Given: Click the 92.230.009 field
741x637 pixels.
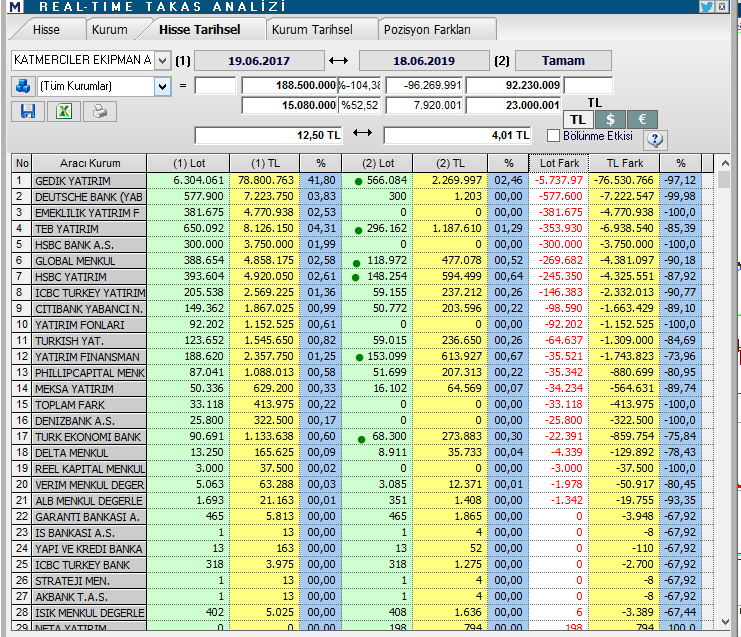Looking at the screenshot, I should coord(514,86).
